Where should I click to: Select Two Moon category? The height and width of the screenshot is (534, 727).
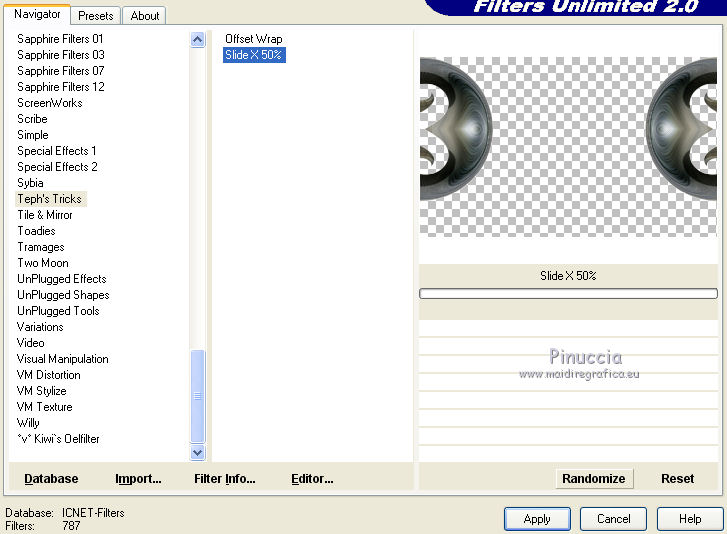point(43,263)
